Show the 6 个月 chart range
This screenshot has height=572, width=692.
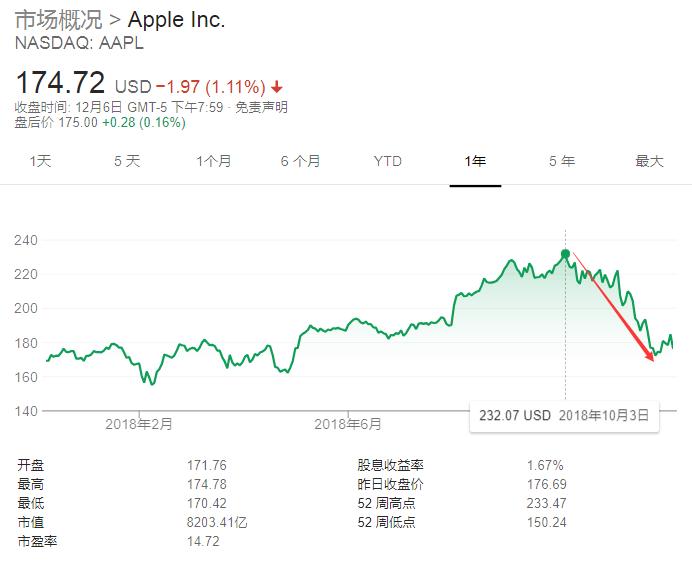tap(300, 161)
